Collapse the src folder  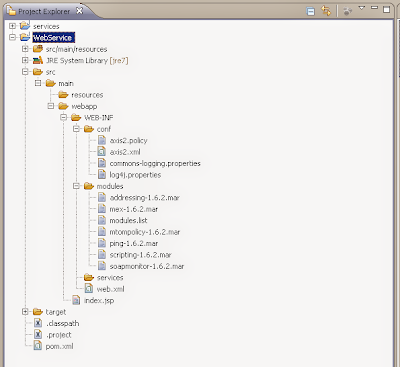pyautogui.click(x=25, y=71)
